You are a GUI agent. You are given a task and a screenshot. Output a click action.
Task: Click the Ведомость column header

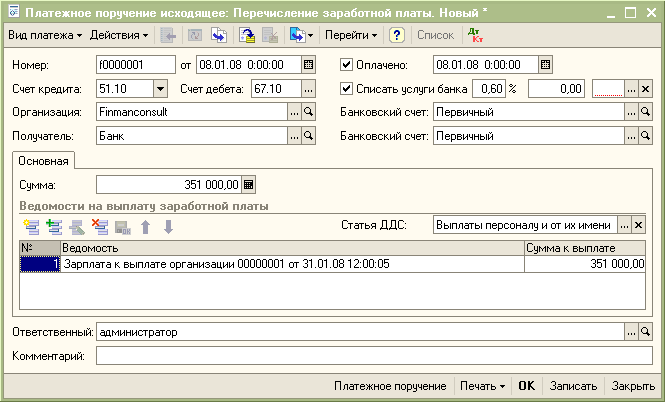(x=293, y=248)
